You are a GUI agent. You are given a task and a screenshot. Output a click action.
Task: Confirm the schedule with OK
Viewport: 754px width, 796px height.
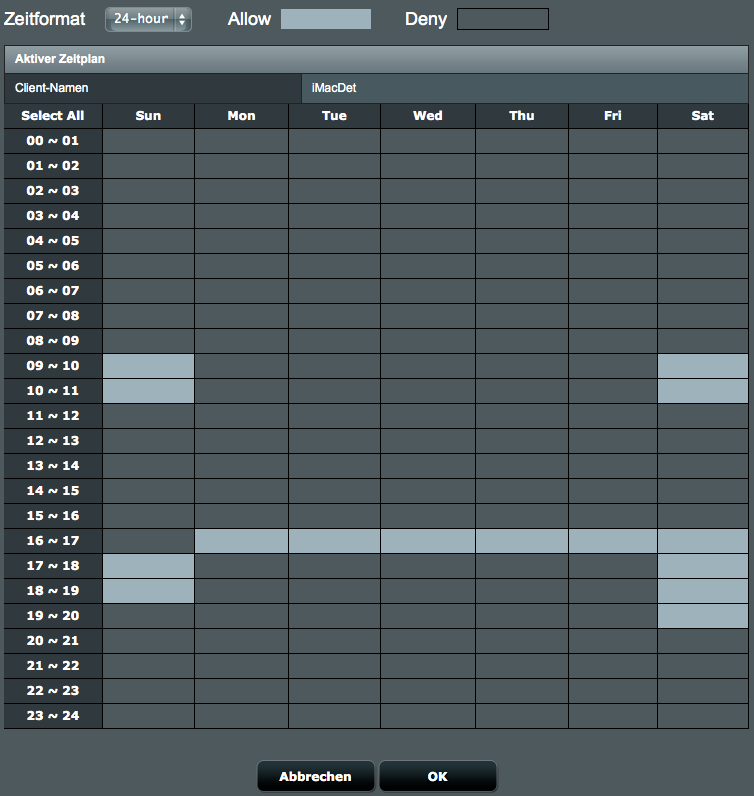click(437, 776)
